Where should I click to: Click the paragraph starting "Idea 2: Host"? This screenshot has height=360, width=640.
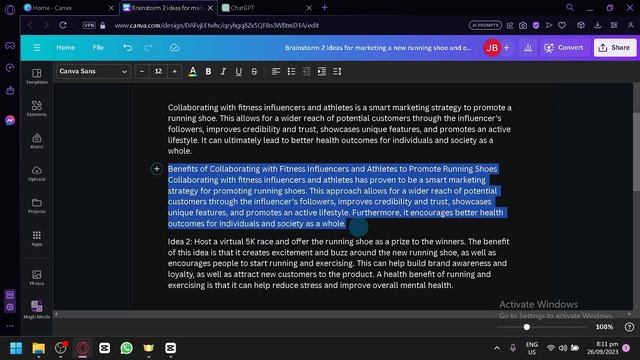pos(339,263)
